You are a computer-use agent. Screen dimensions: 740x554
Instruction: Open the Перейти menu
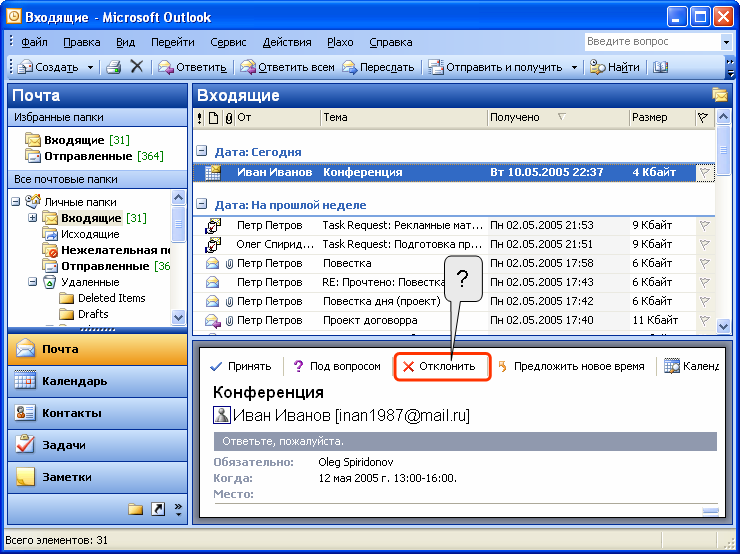coord(172,42)
